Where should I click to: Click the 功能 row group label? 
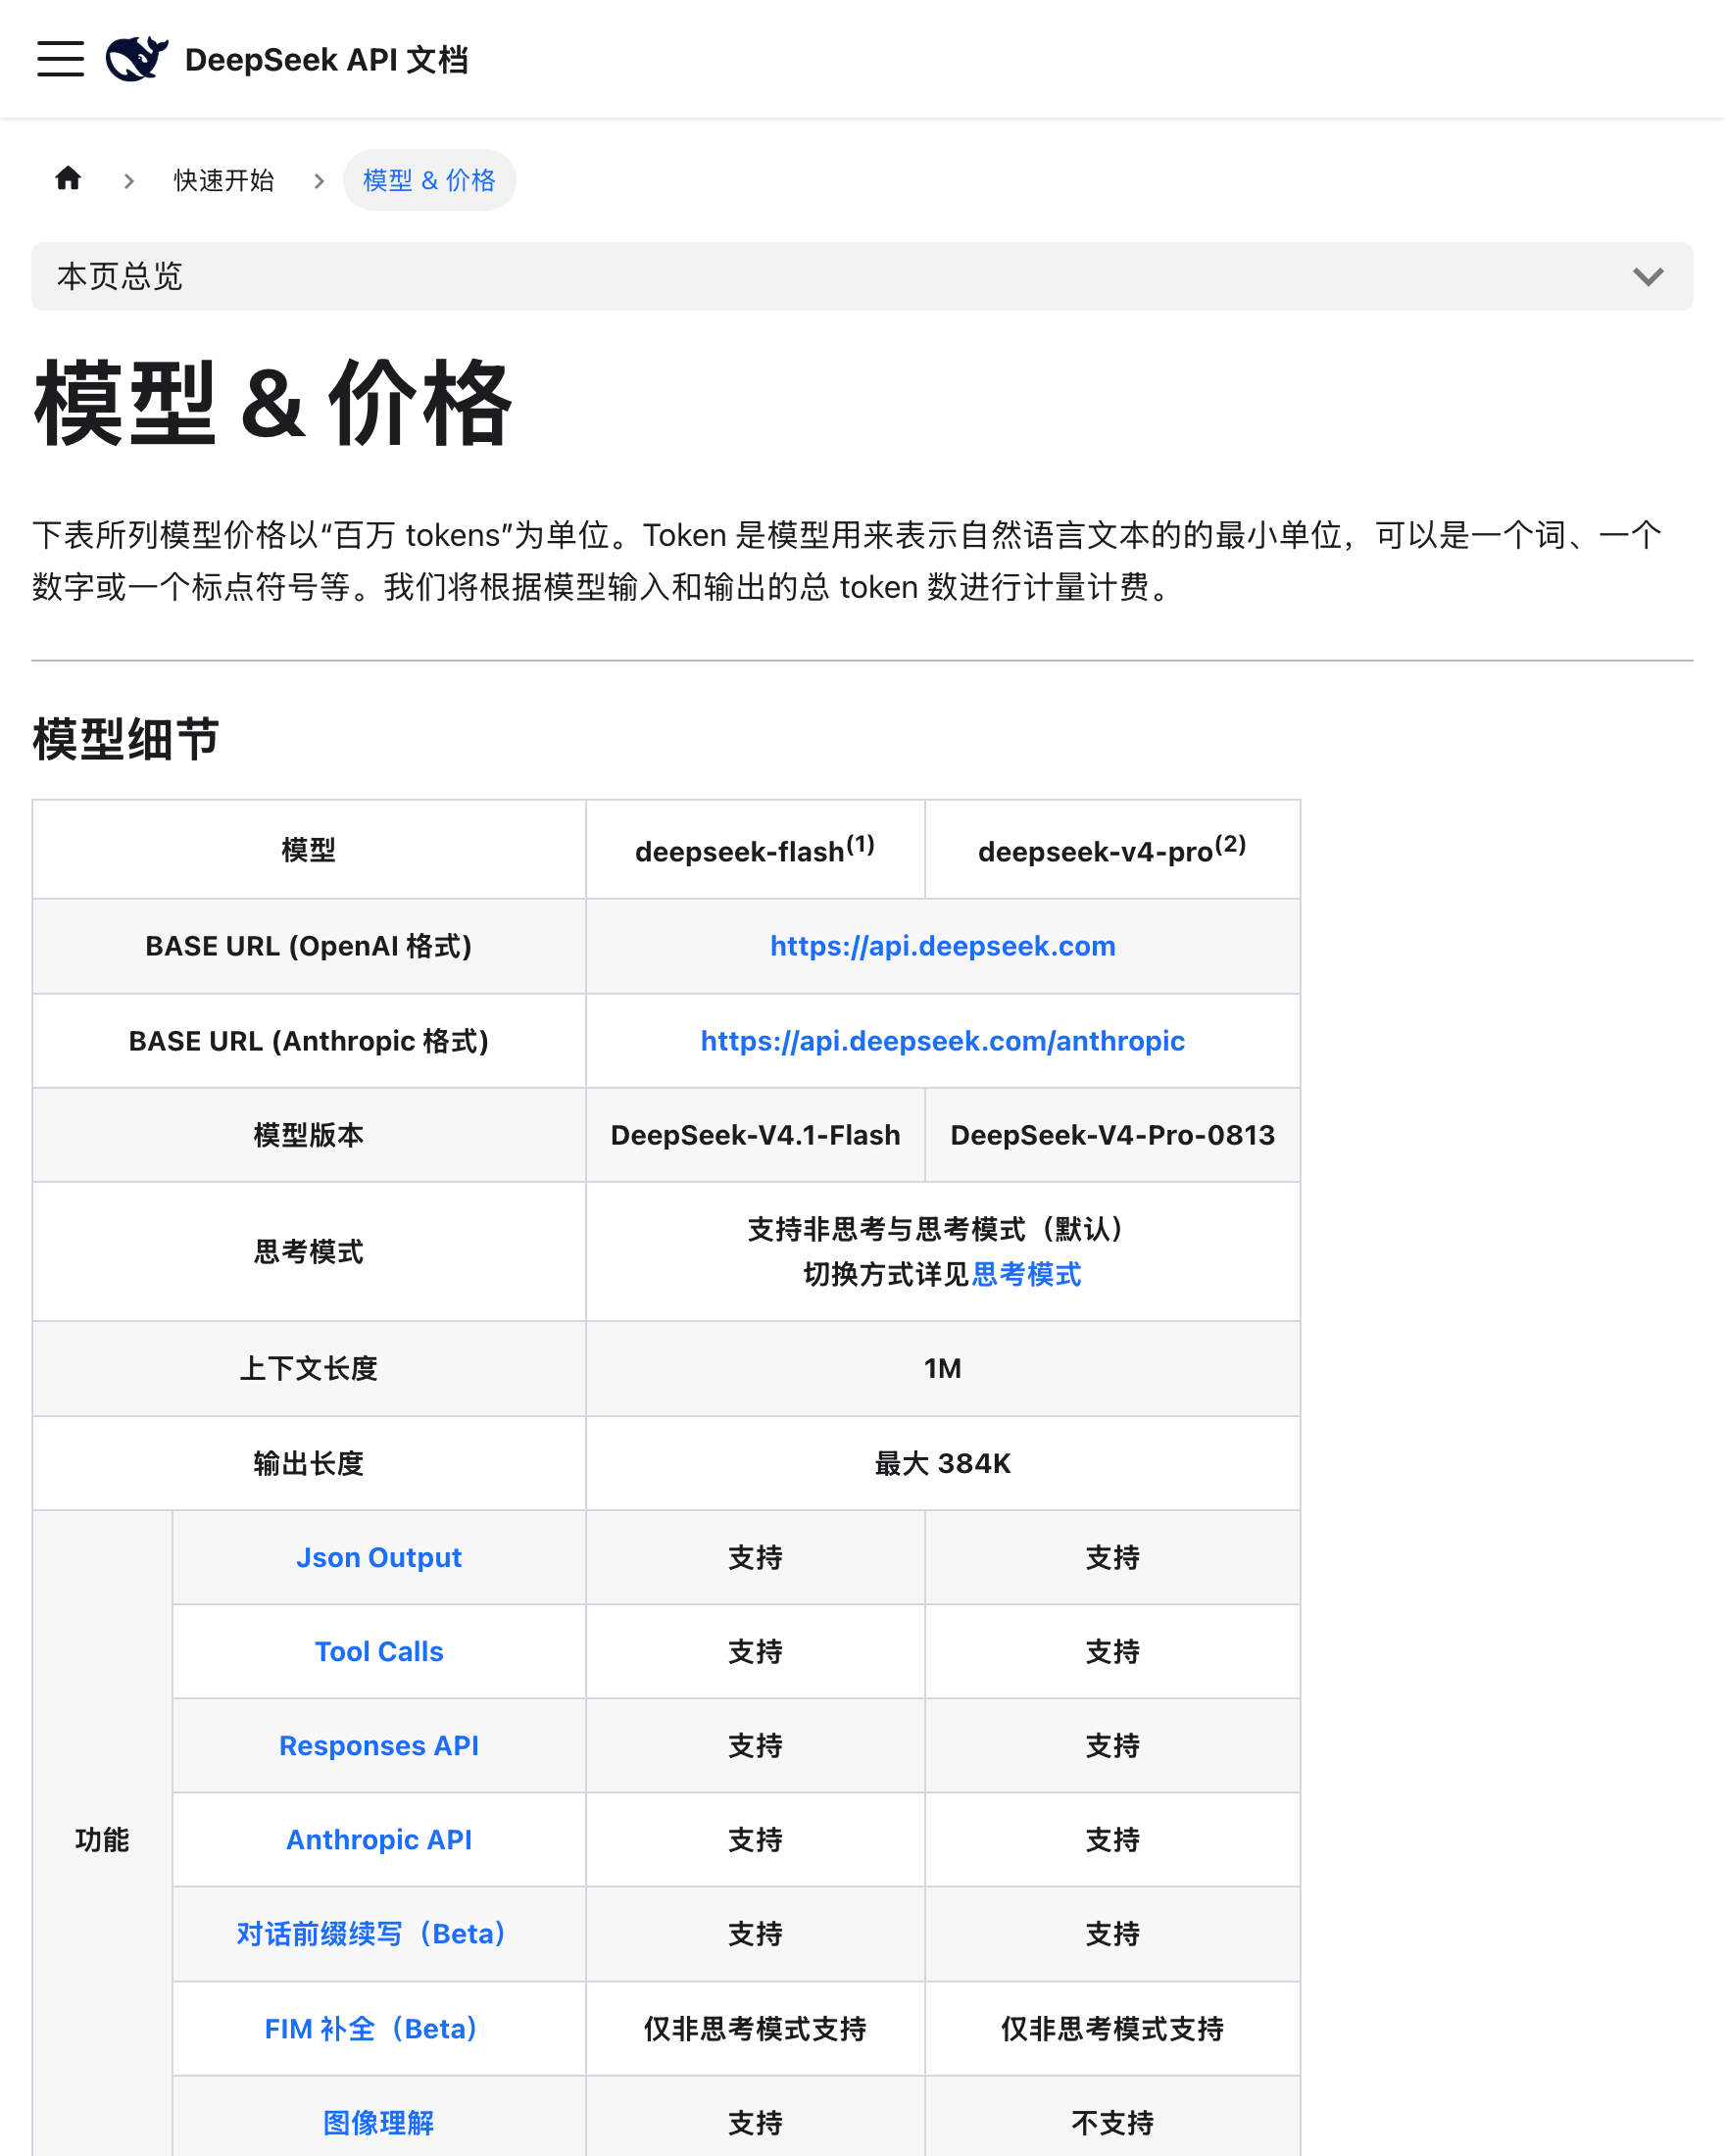(x=102, y=1840)
